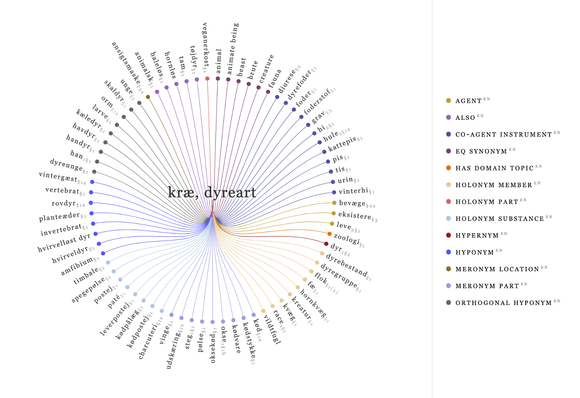Open the 'beast' synonym node
The image size is (580, 398).
click(240, 67)
